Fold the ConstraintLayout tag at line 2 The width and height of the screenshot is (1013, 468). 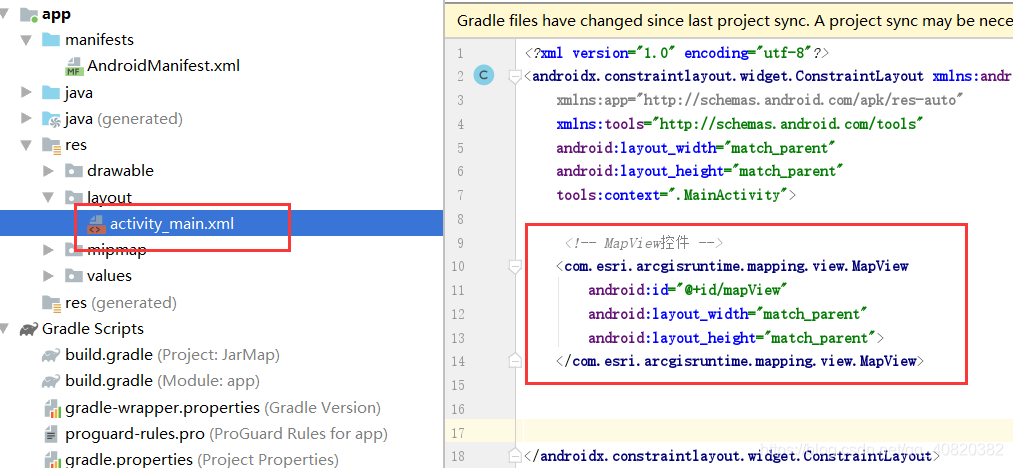[x=515, y=77]
